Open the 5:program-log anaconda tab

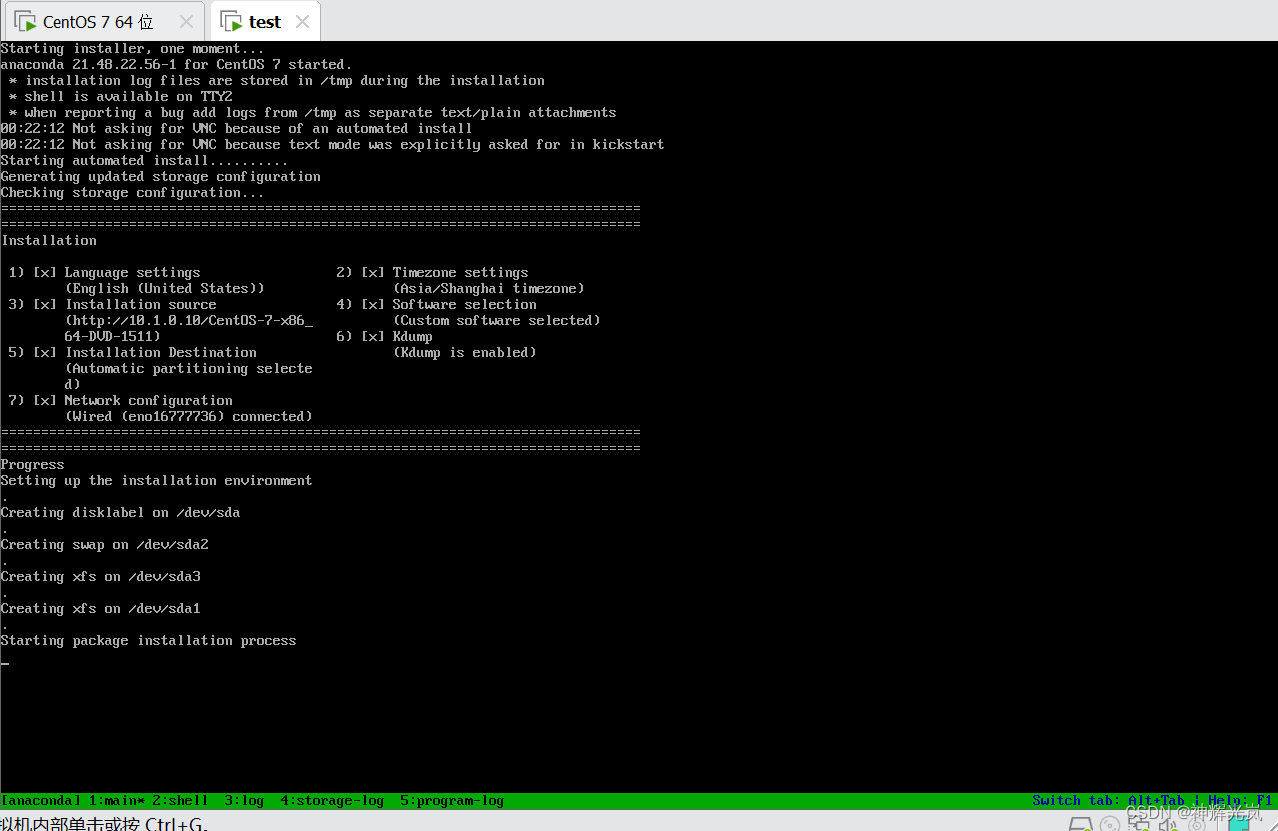point(452,801)
